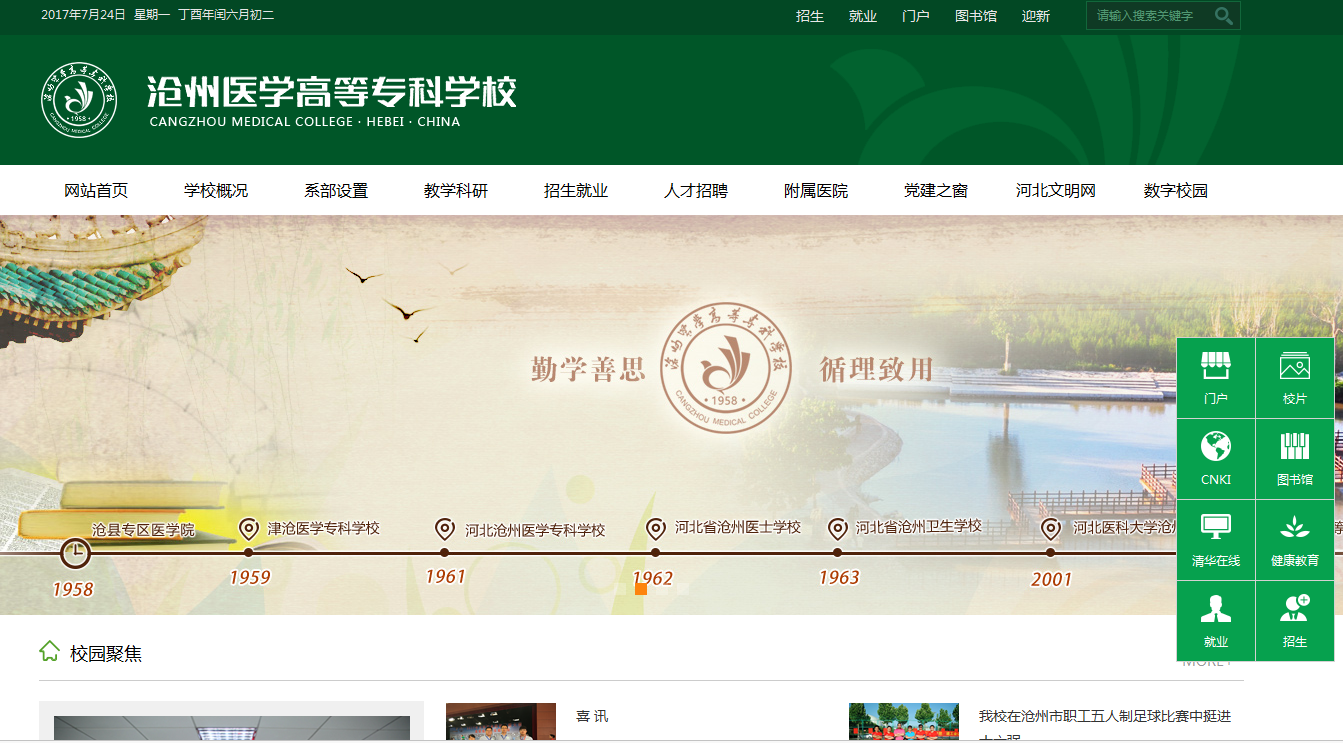This screenshot has width=1343, height=743.
Task: Click the orange banner slide indicator
Action: point(641,589)
